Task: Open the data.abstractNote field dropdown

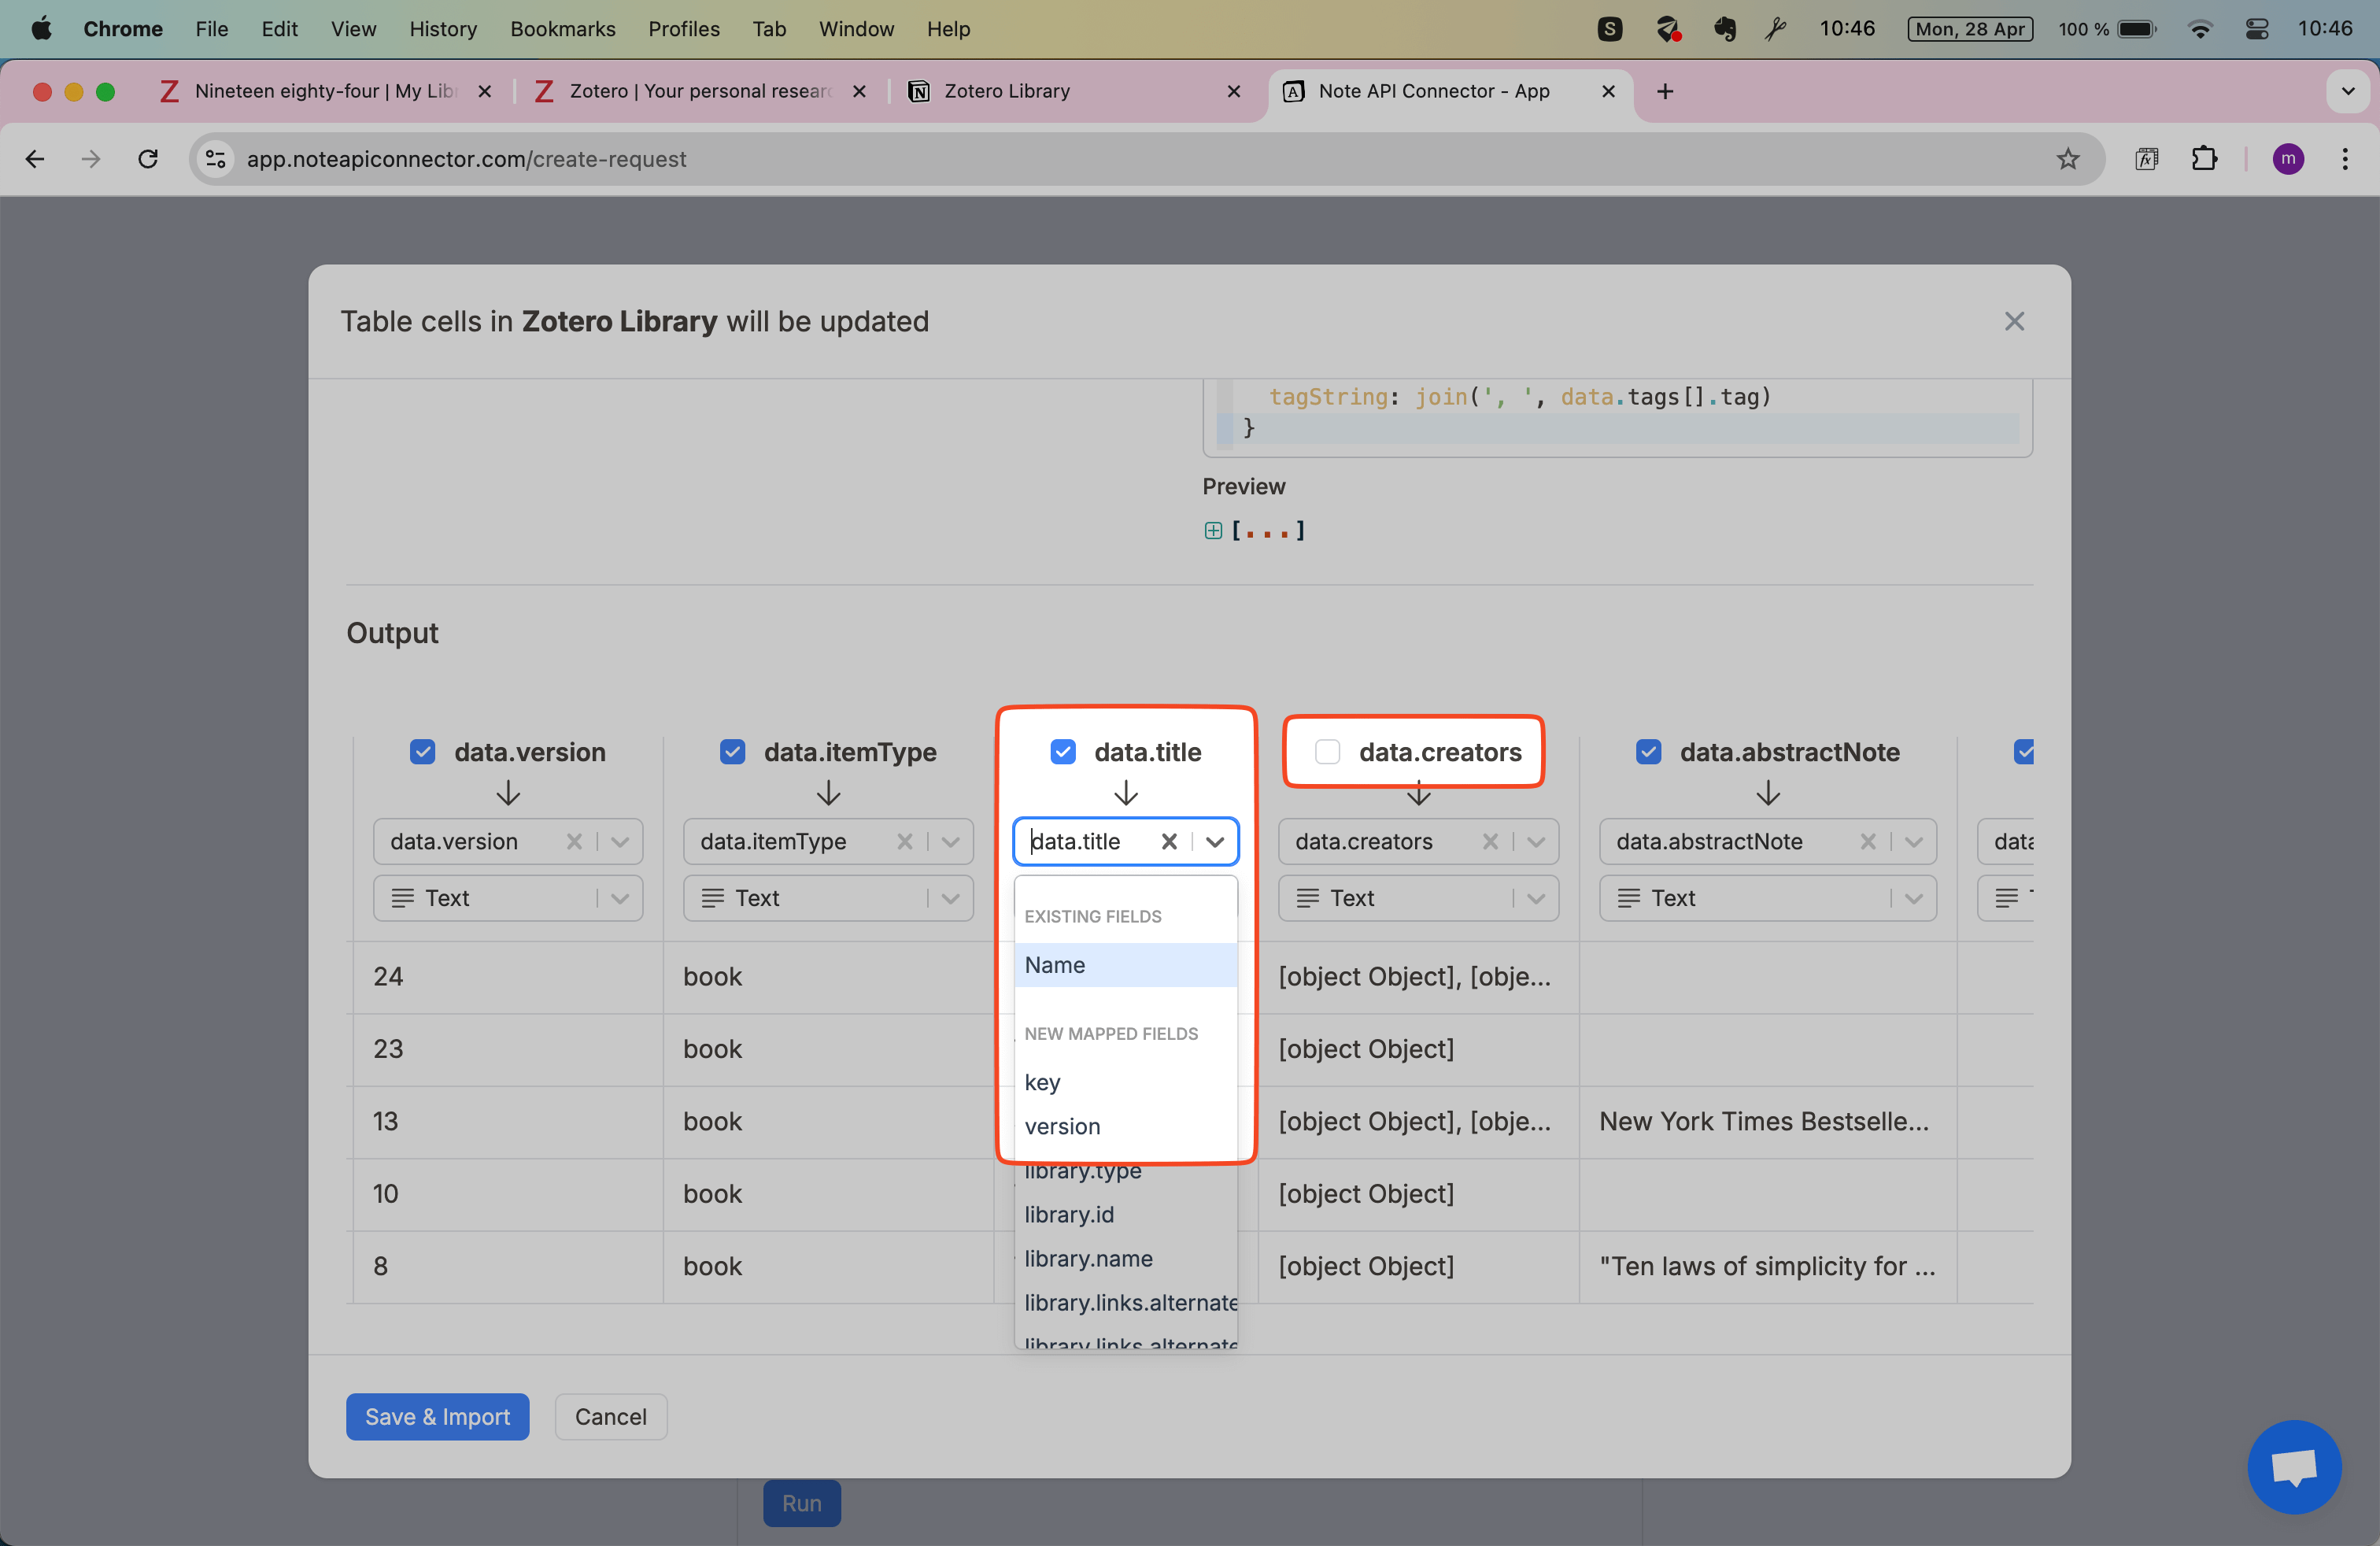Action: coord(1913,841)
